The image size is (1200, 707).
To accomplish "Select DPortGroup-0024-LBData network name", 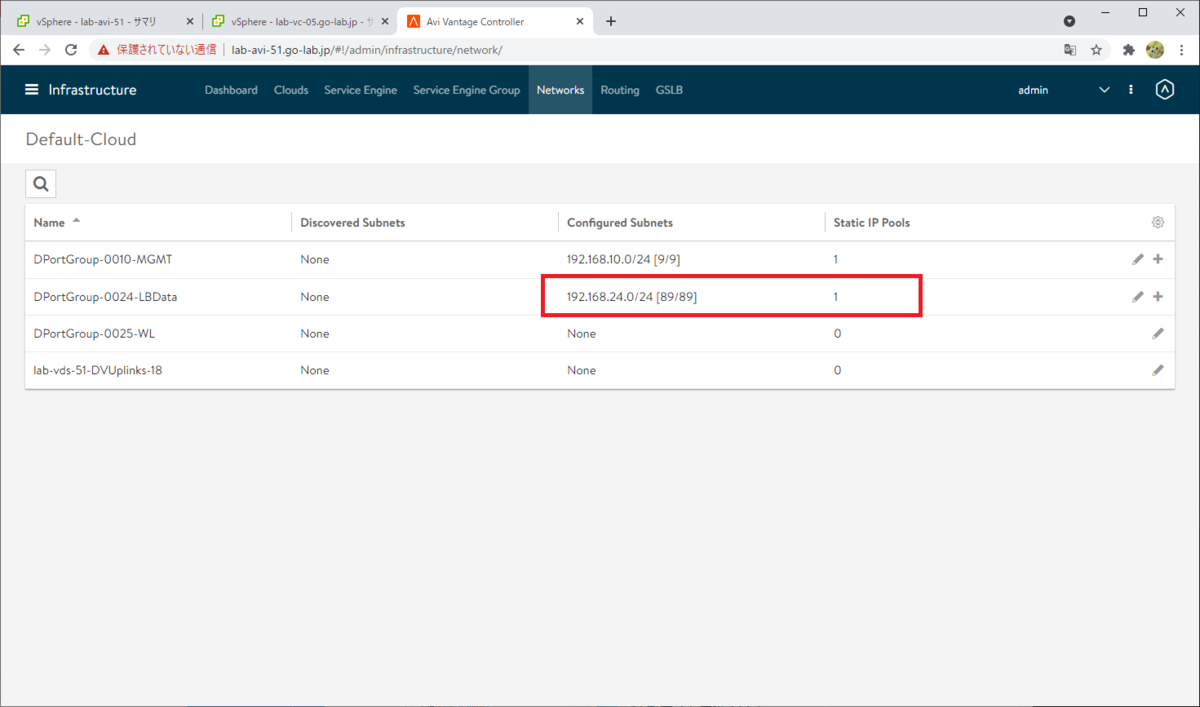I will [106, 296].
